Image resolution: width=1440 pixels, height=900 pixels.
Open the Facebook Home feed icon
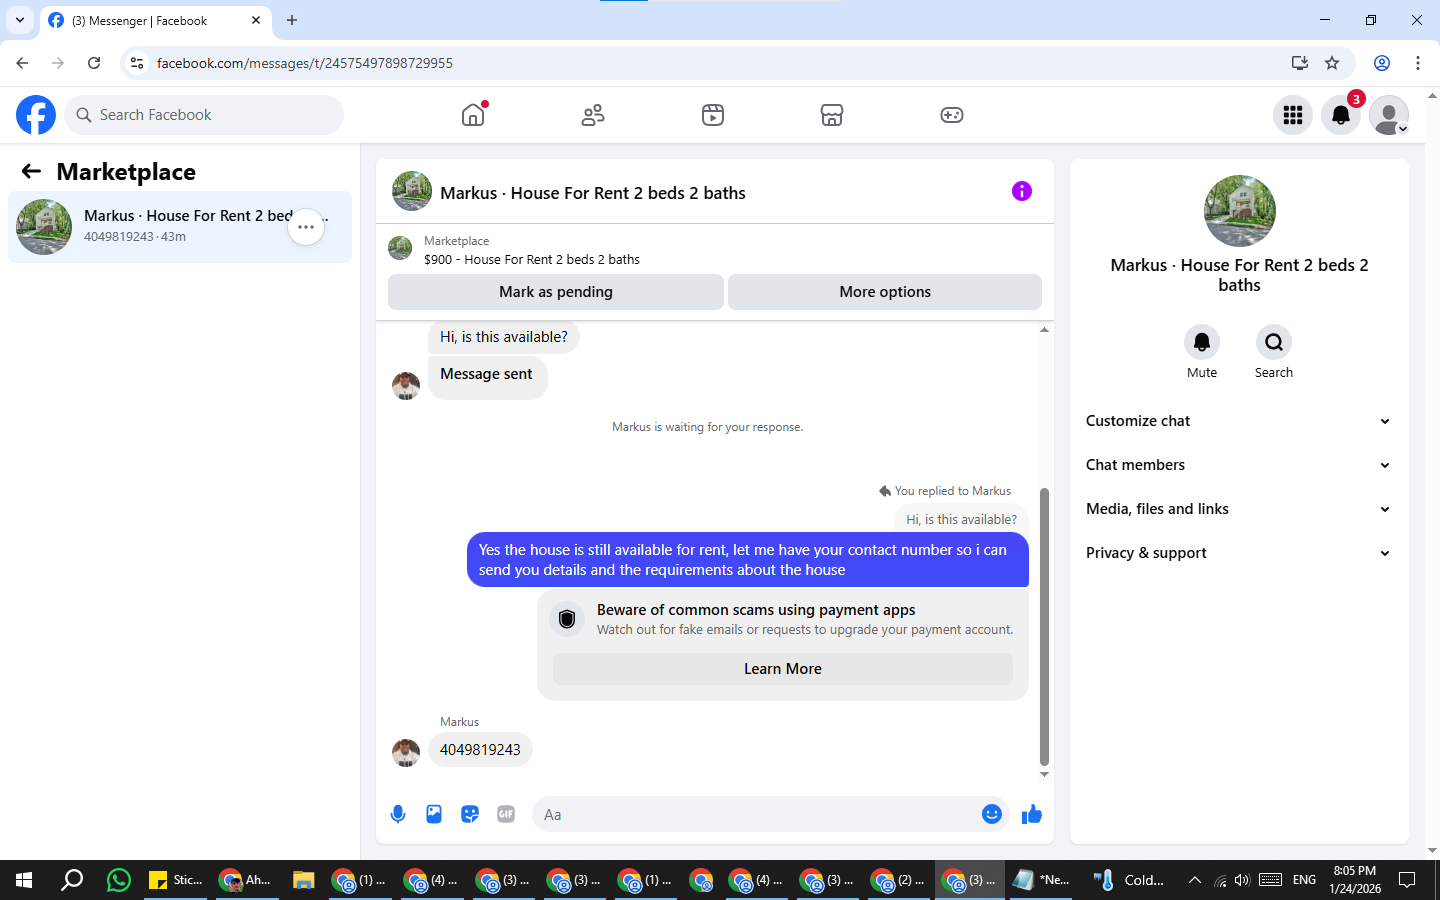tap(473, 115)
